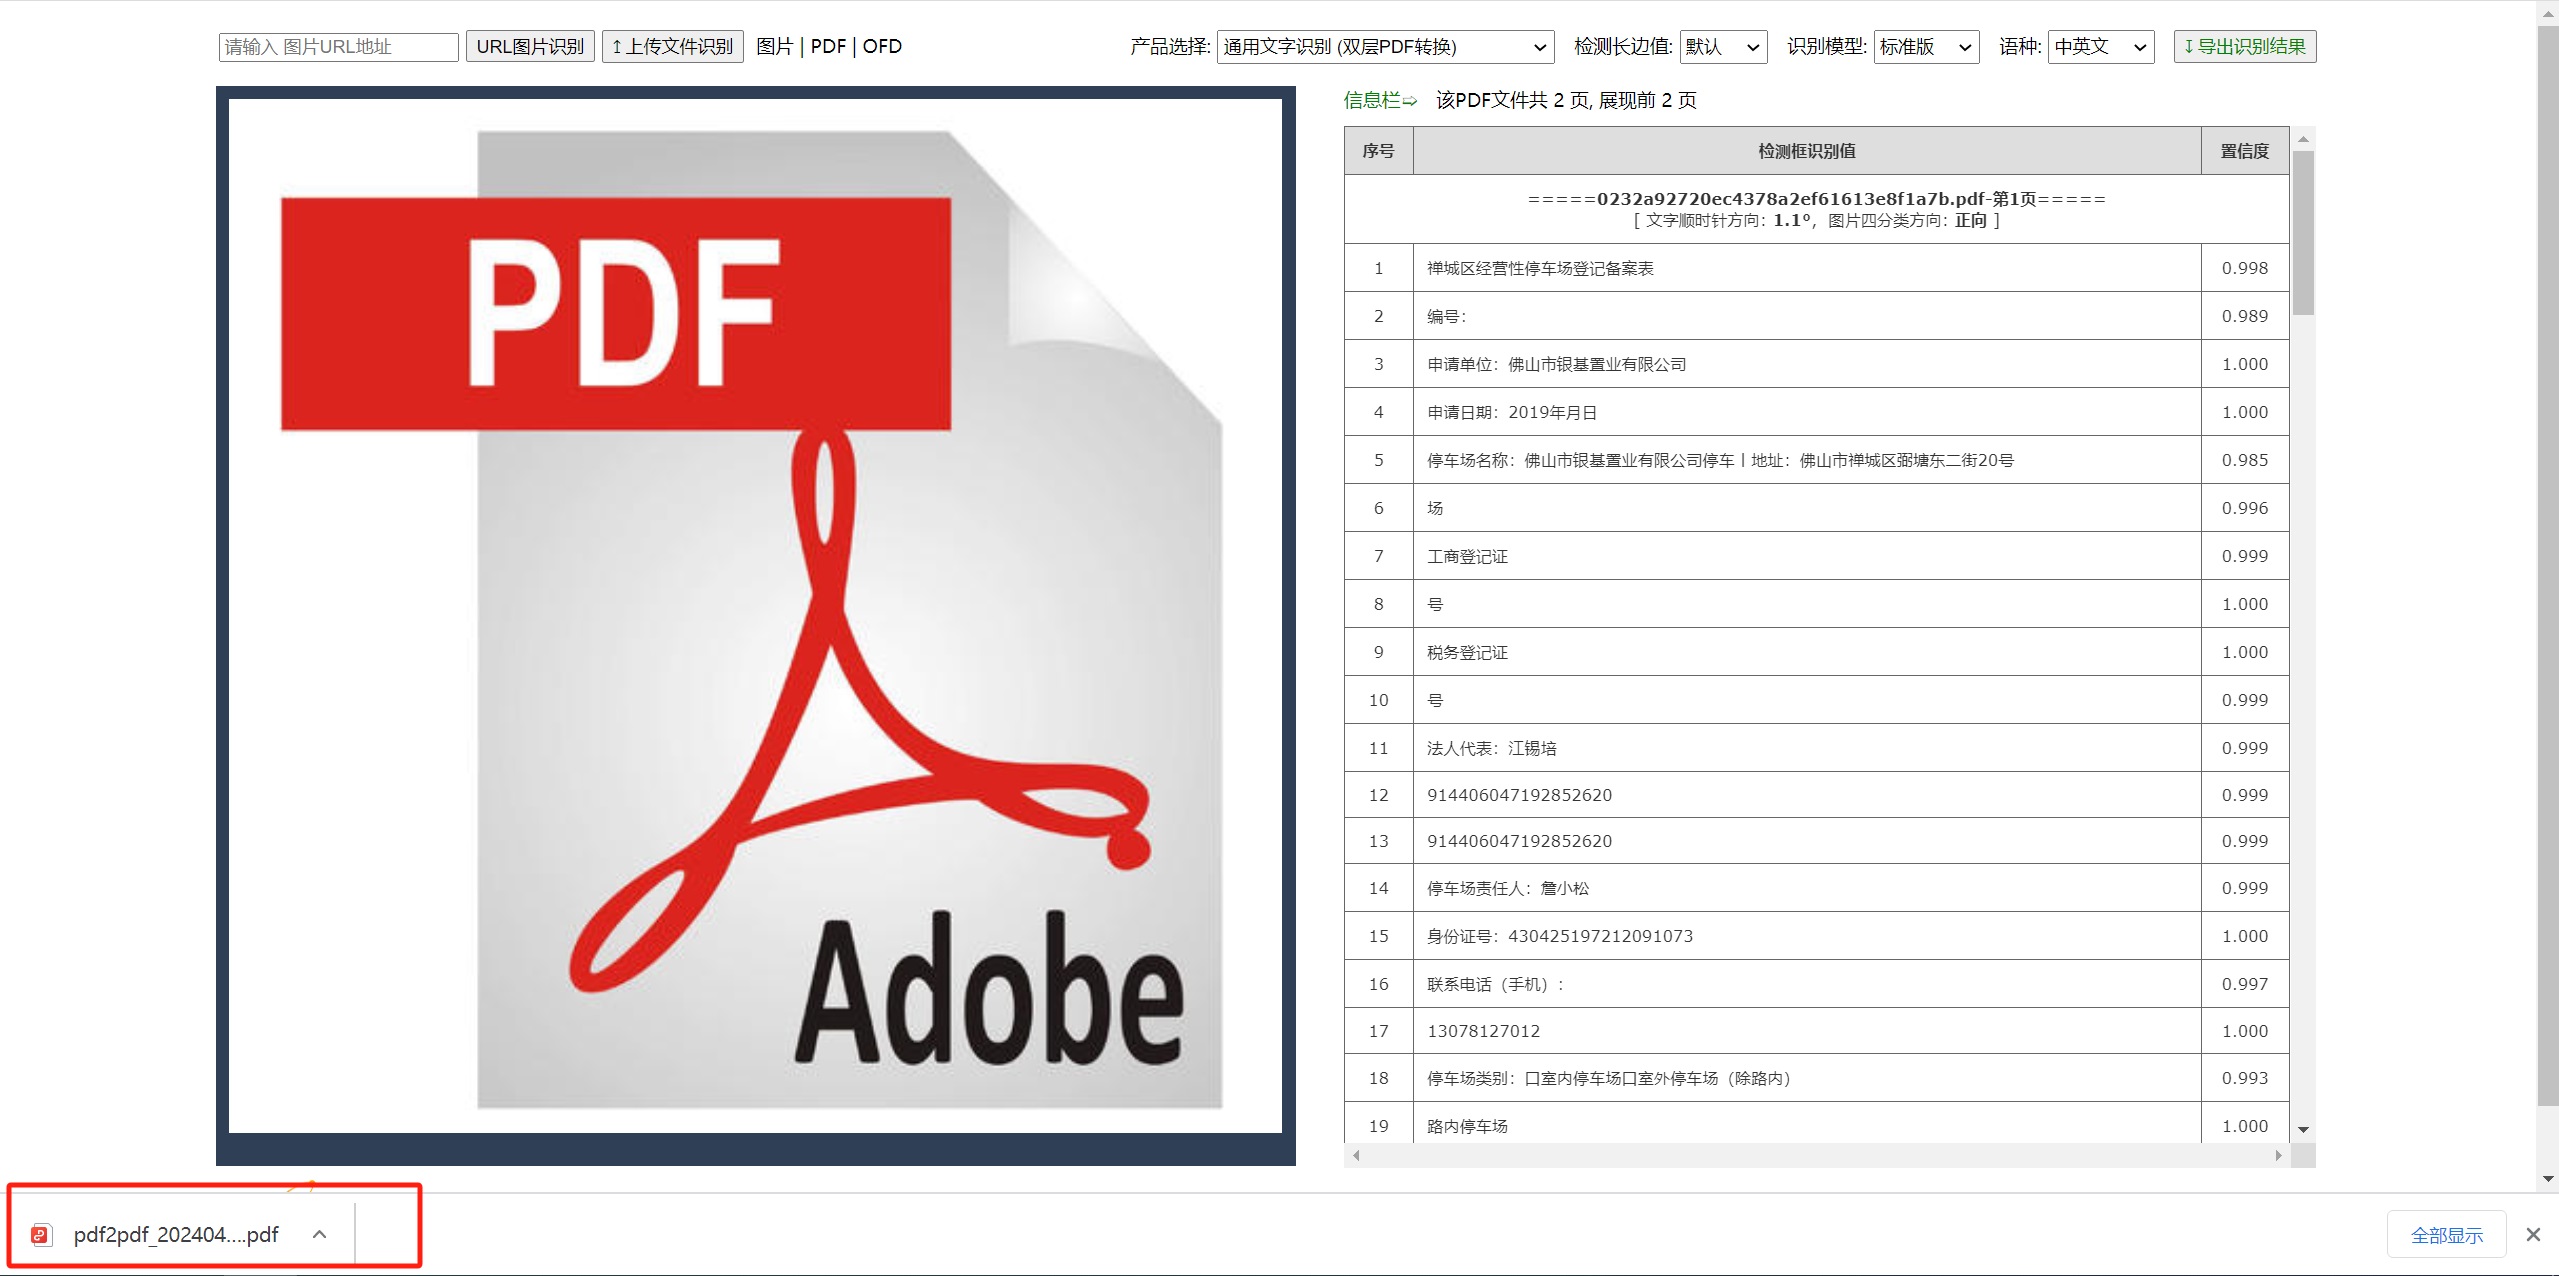Click the 检测框识别值 column header

pyautogui.click(x=1806, y=151)
